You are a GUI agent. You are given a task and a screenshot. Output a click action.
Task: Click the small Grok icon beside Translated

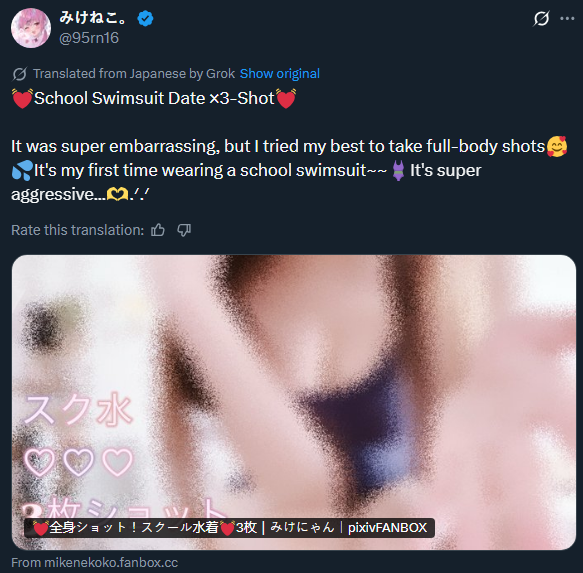click(x=19, y=74)
